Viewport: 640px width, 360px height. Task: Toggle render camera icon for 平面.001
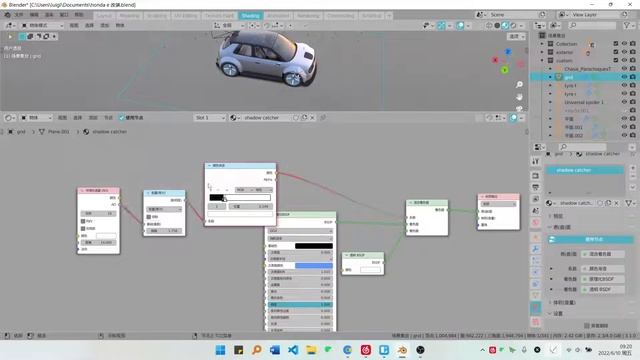pos(633,127)
